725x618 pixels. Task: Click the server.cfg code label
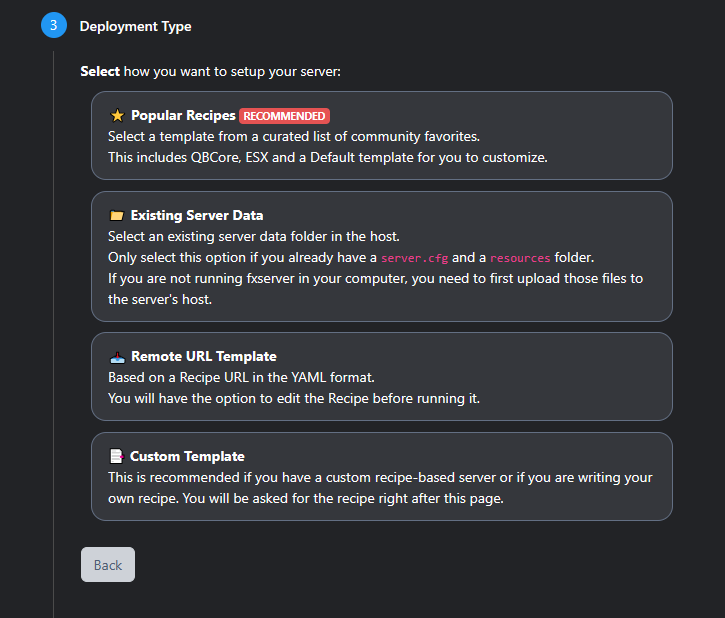[414, 257]
